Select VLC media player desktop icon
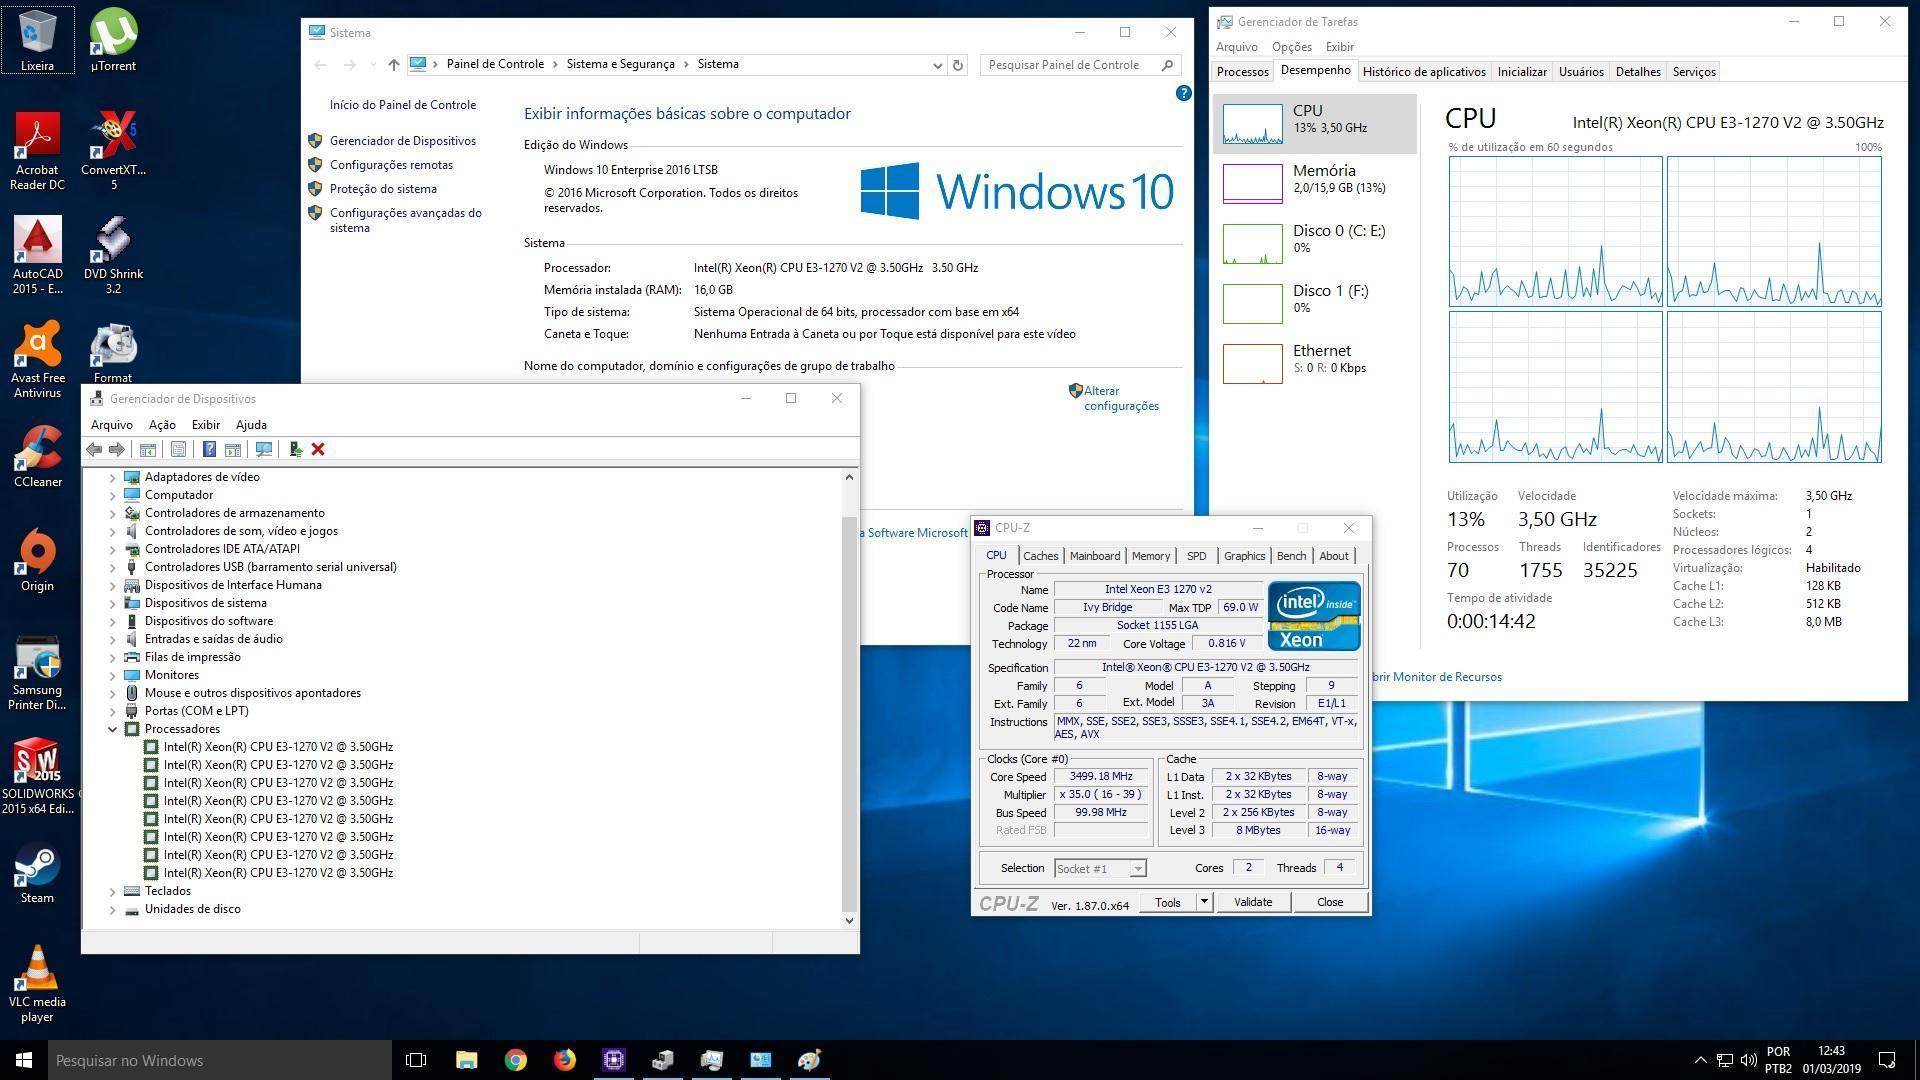 tap(37, 984)
